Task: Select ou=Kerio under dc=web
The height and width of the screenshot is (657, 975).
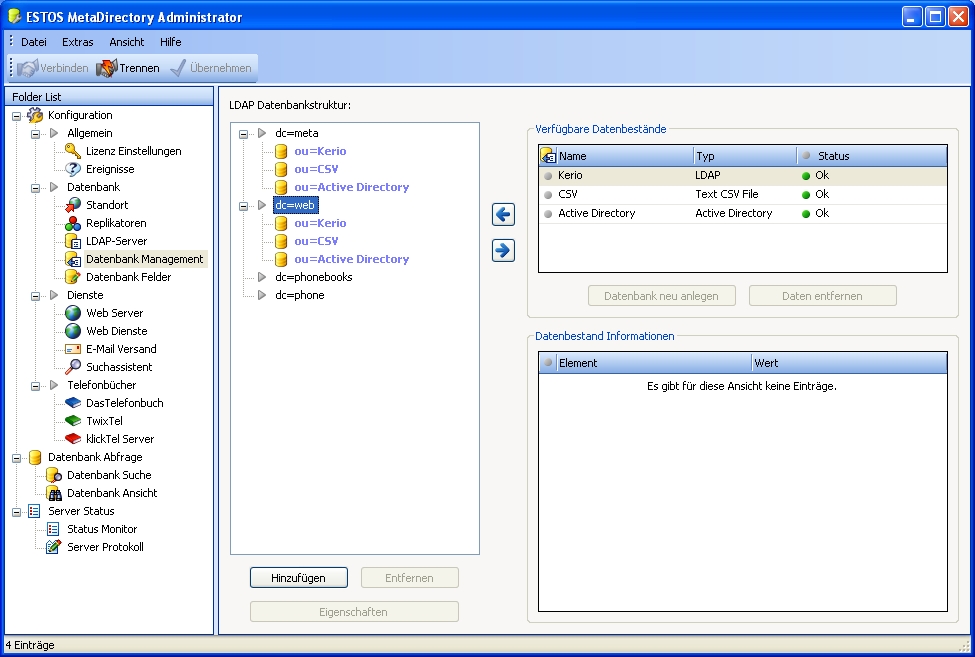Action: (320, 223)
